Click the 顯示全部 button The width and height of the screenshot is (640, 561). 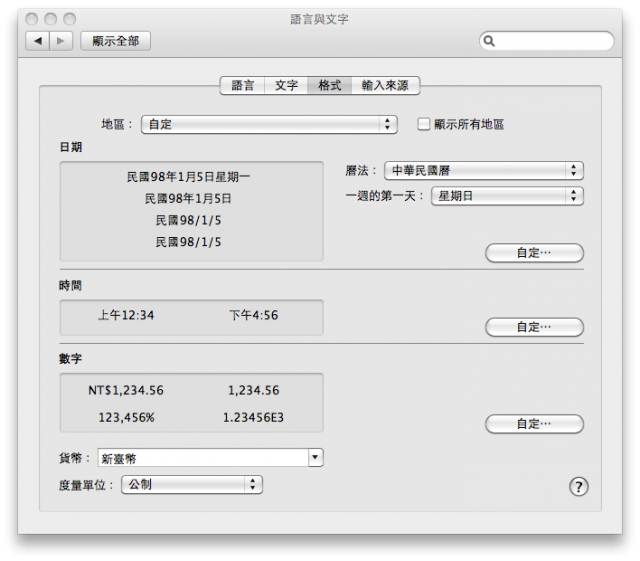click(x=116, y=41)
